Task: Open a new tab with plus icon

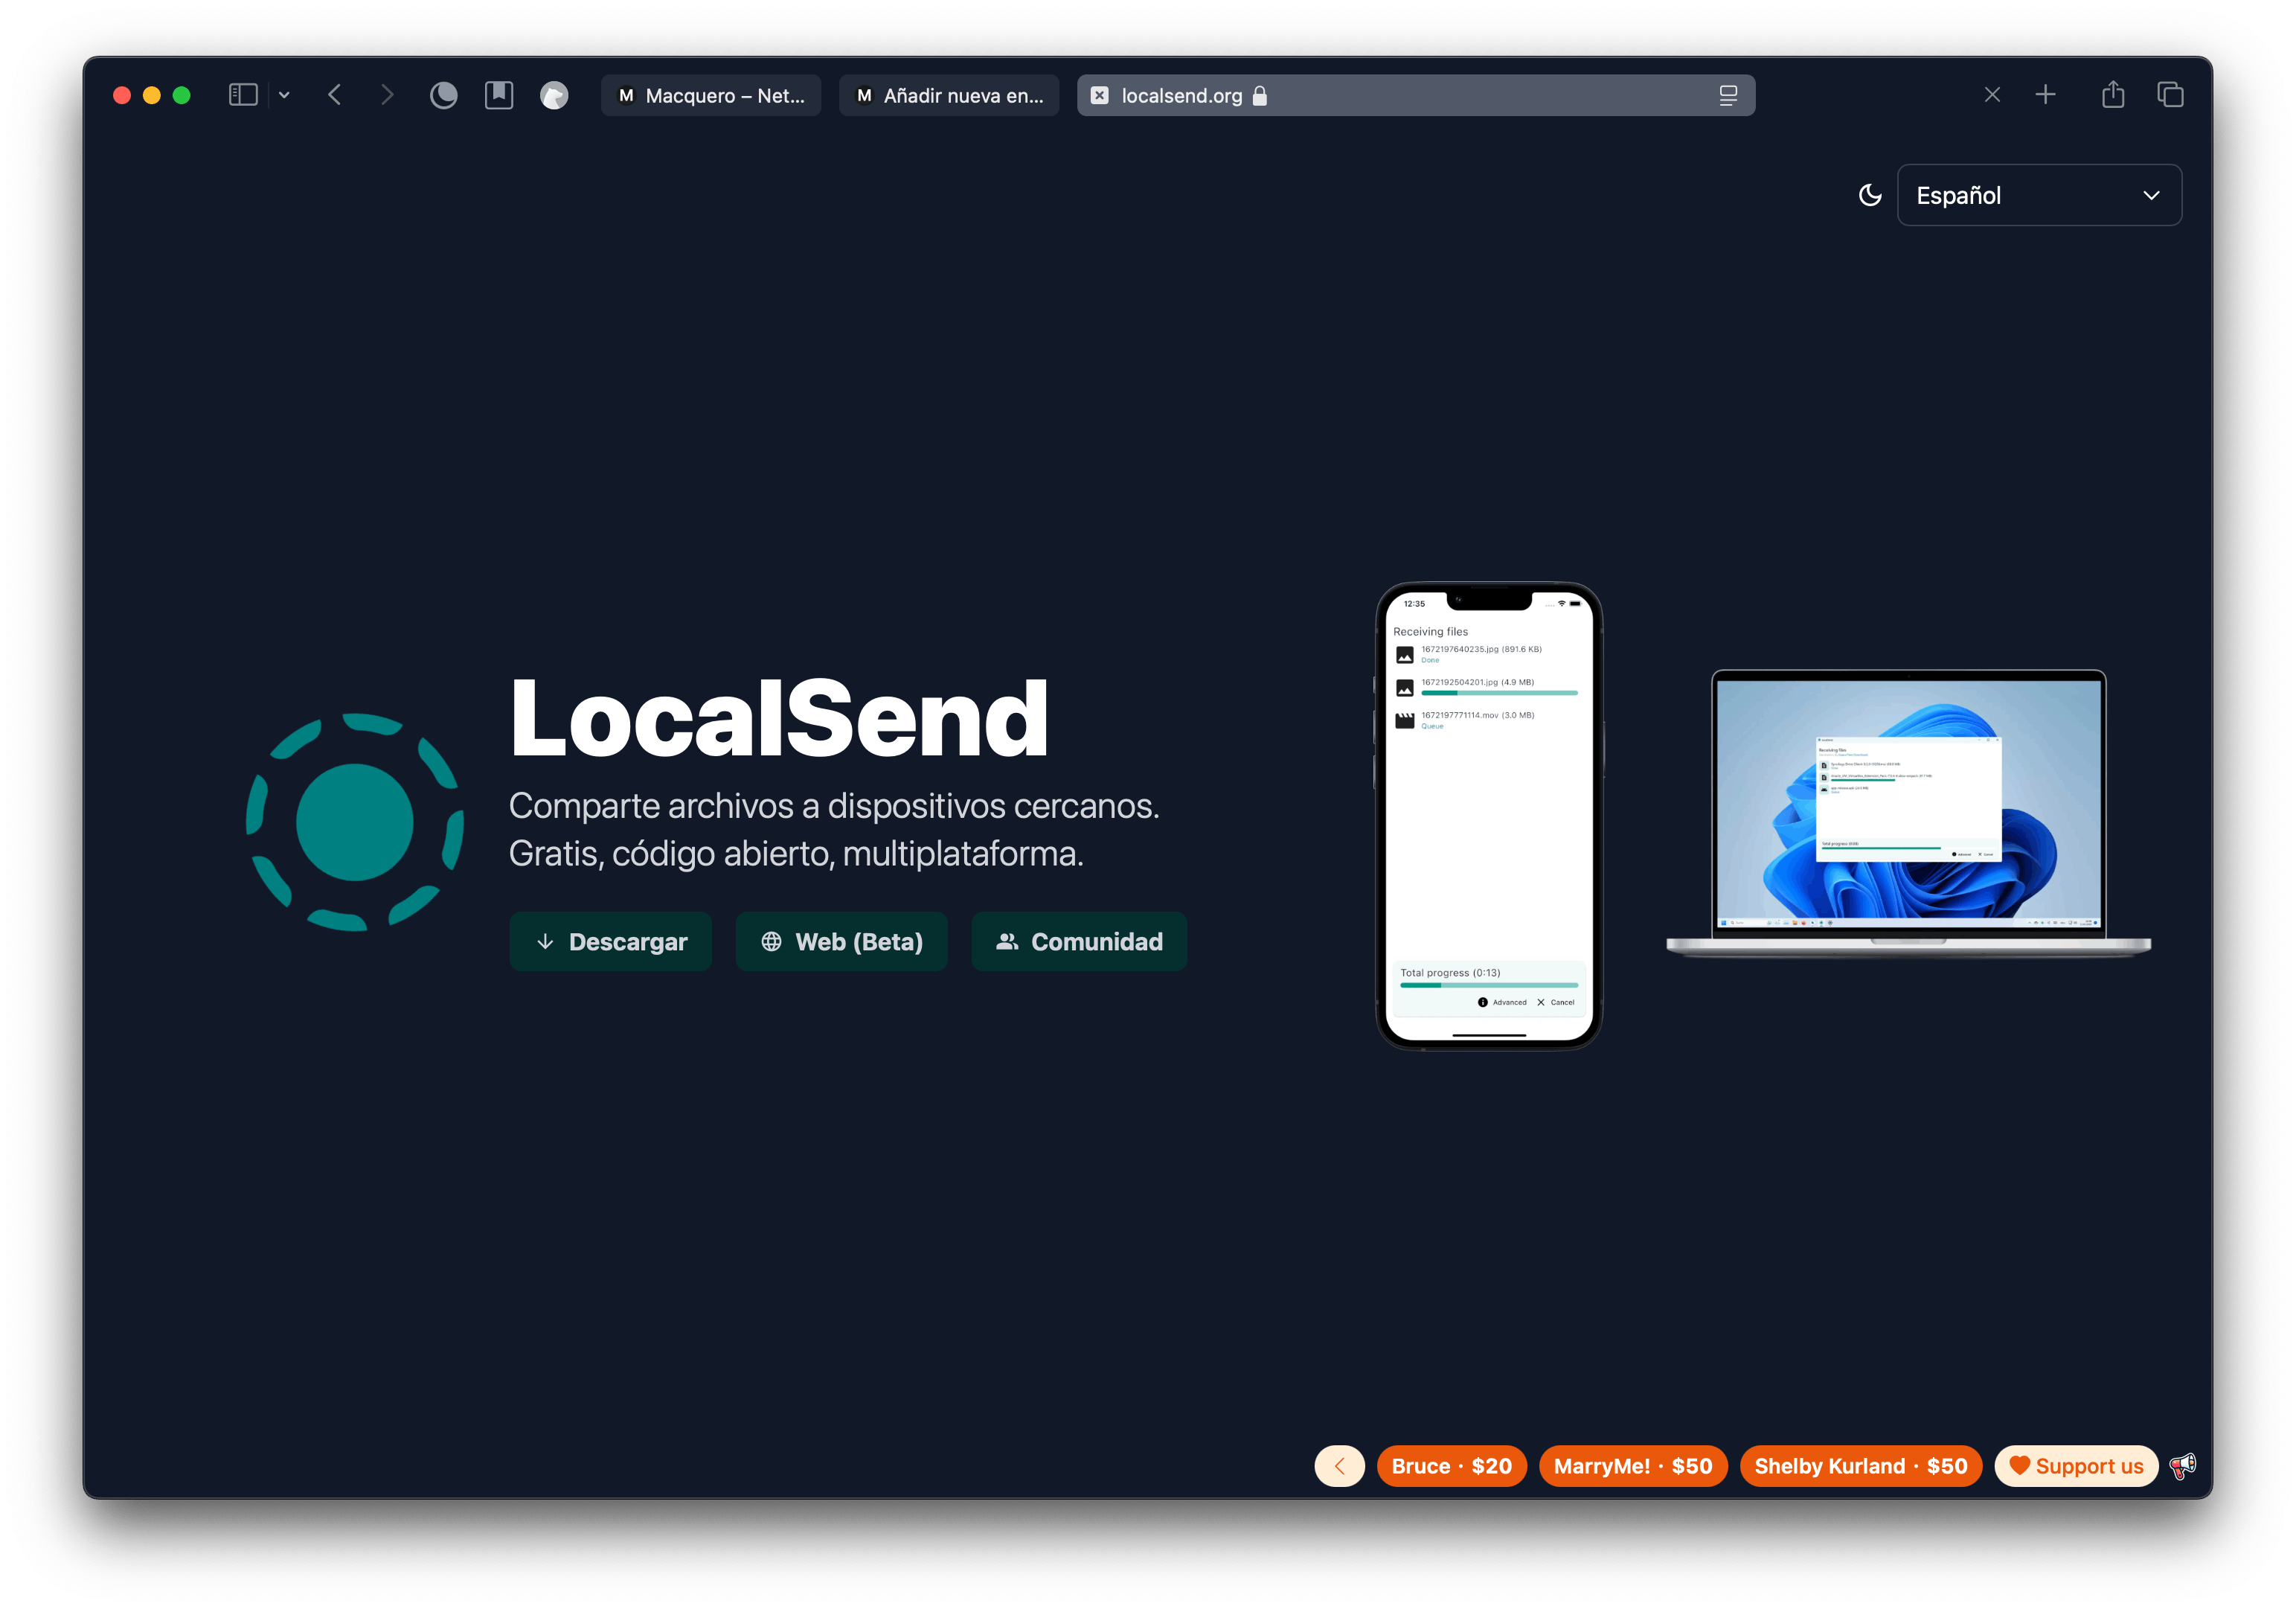Action: (2045, 95)
